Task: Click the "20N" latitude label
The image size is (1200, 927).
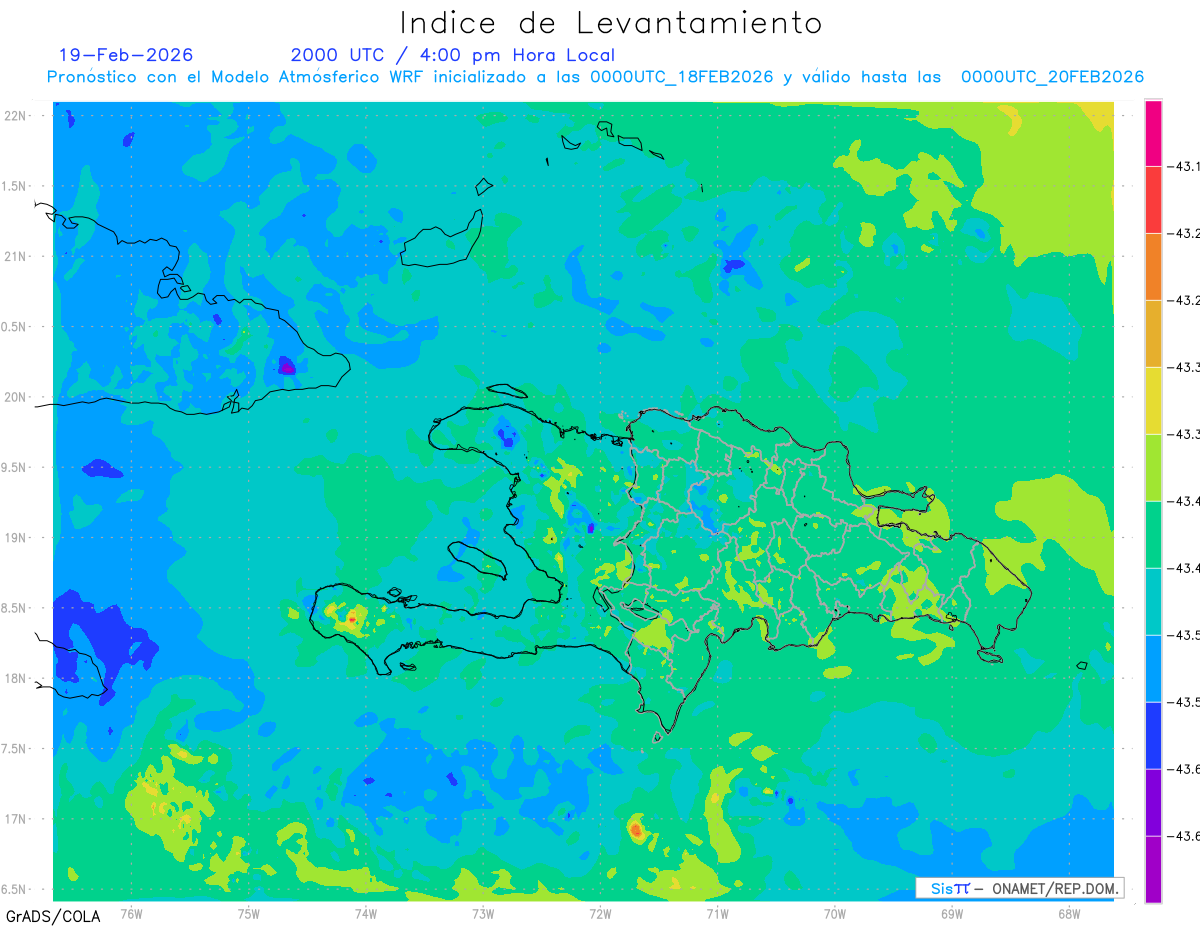Action: [16, 398]
